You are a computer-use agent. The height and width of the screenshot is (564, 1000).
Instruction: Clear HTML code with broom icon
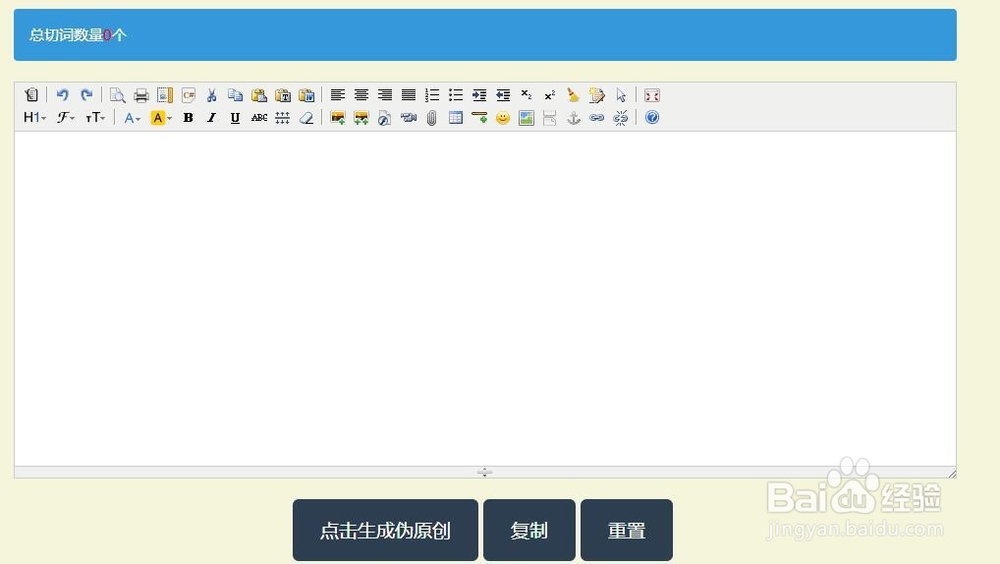(x=573, y=95)
